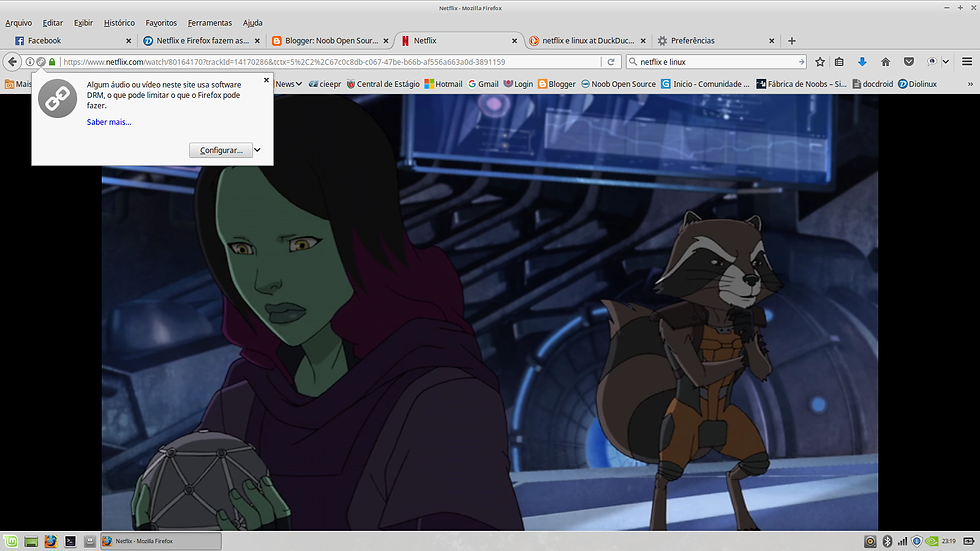
Task: Launch Firefox from the panel launcher
Action: (51, 542)
